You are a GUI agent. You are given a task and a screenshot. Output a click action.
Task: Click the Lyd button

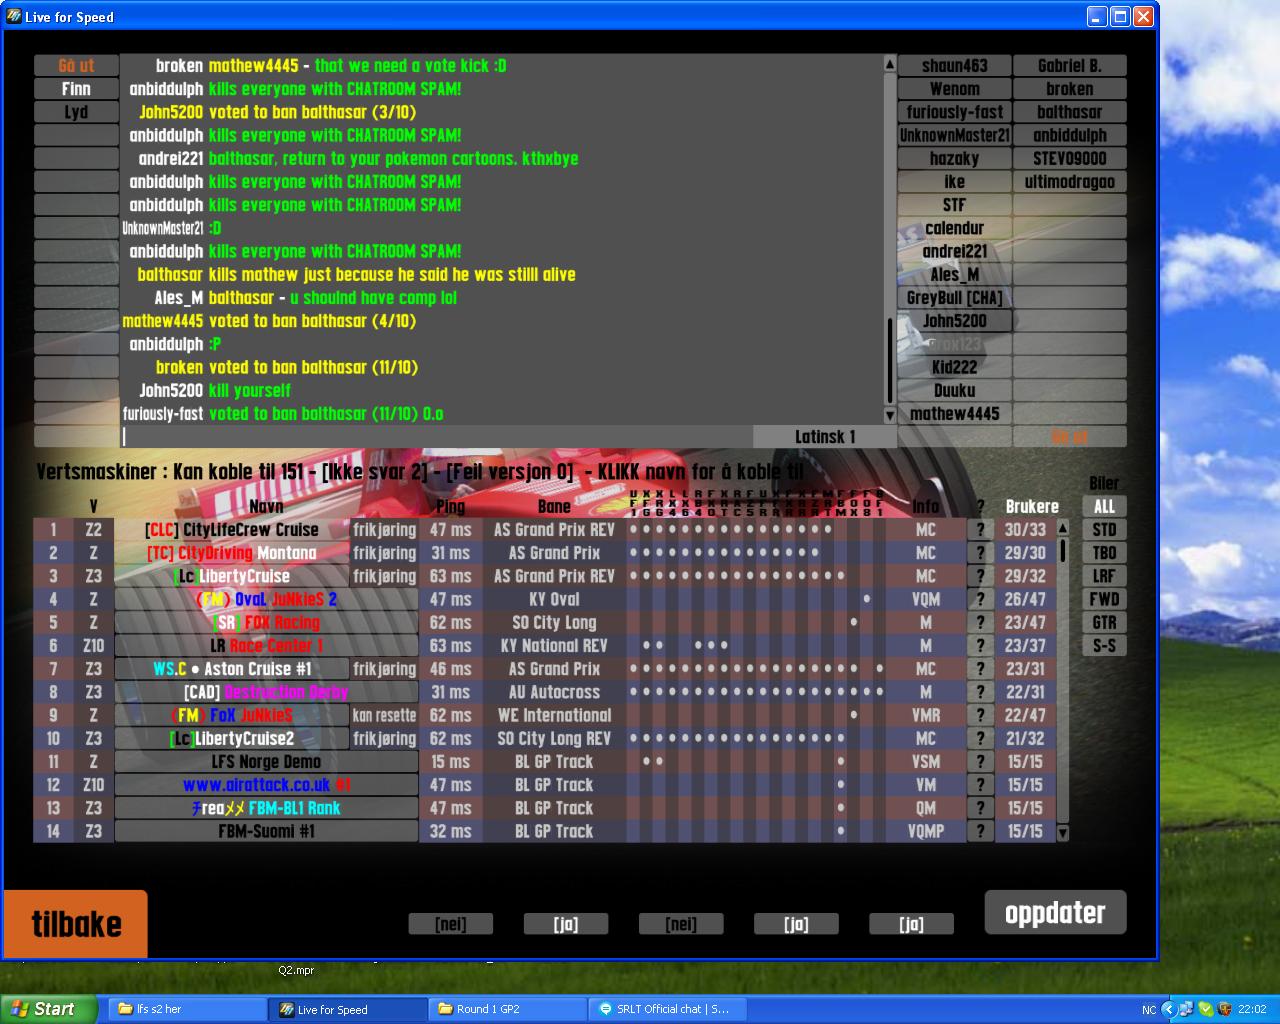[x=76, y=112]
